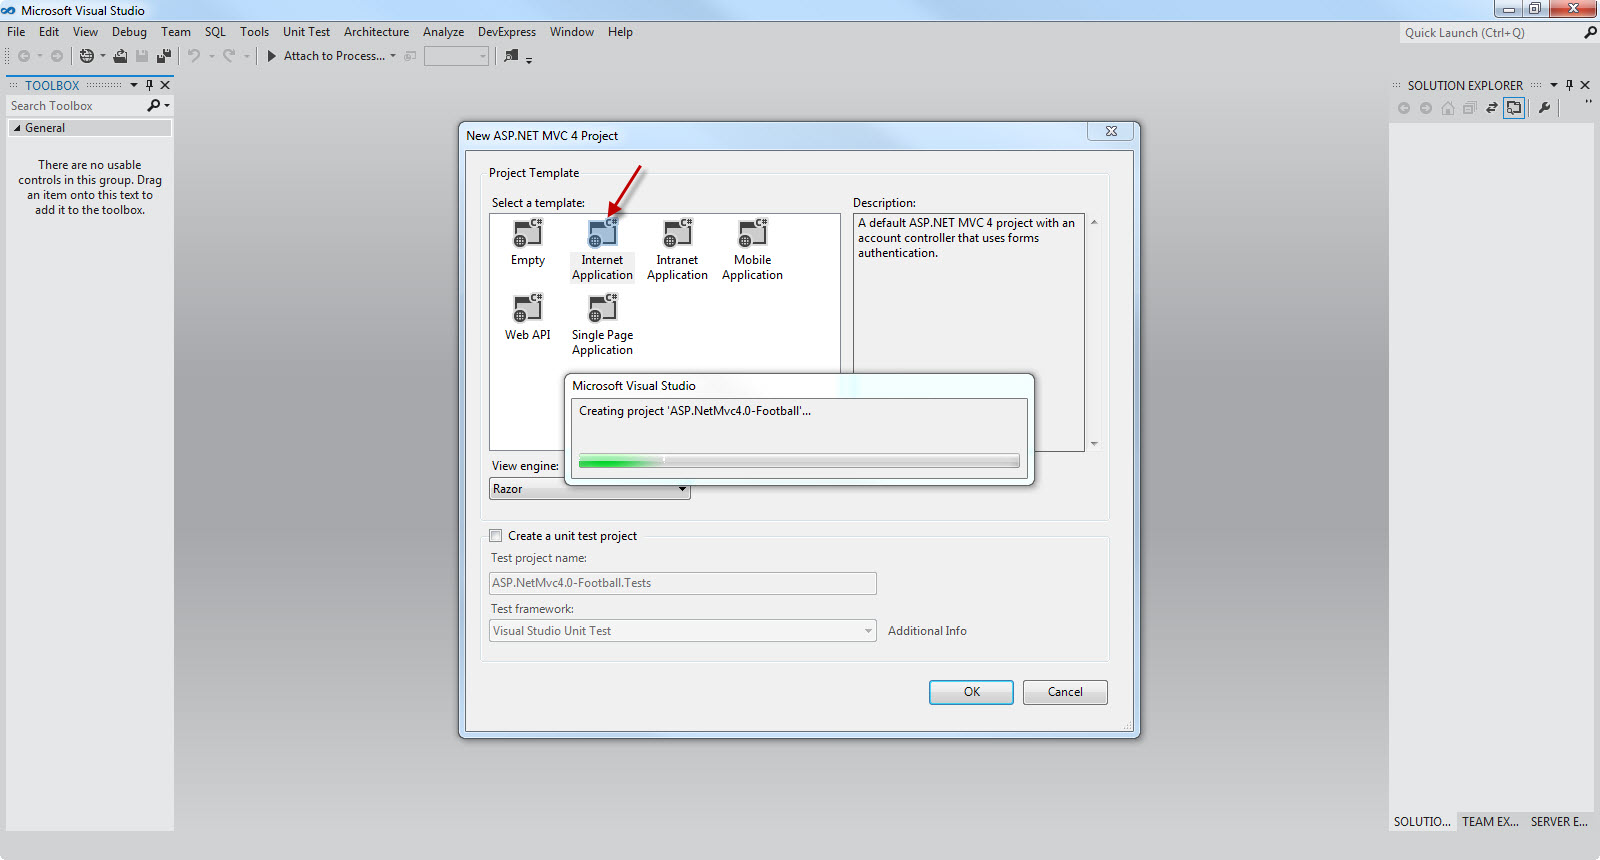Open the Debug menu

pyautogui.click(x=129, y=32)
